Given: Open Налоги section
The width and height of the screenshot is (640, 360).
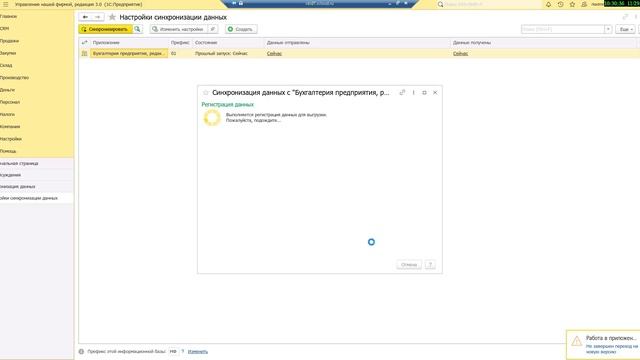Looking at the screenshot, I should (7, 114).
